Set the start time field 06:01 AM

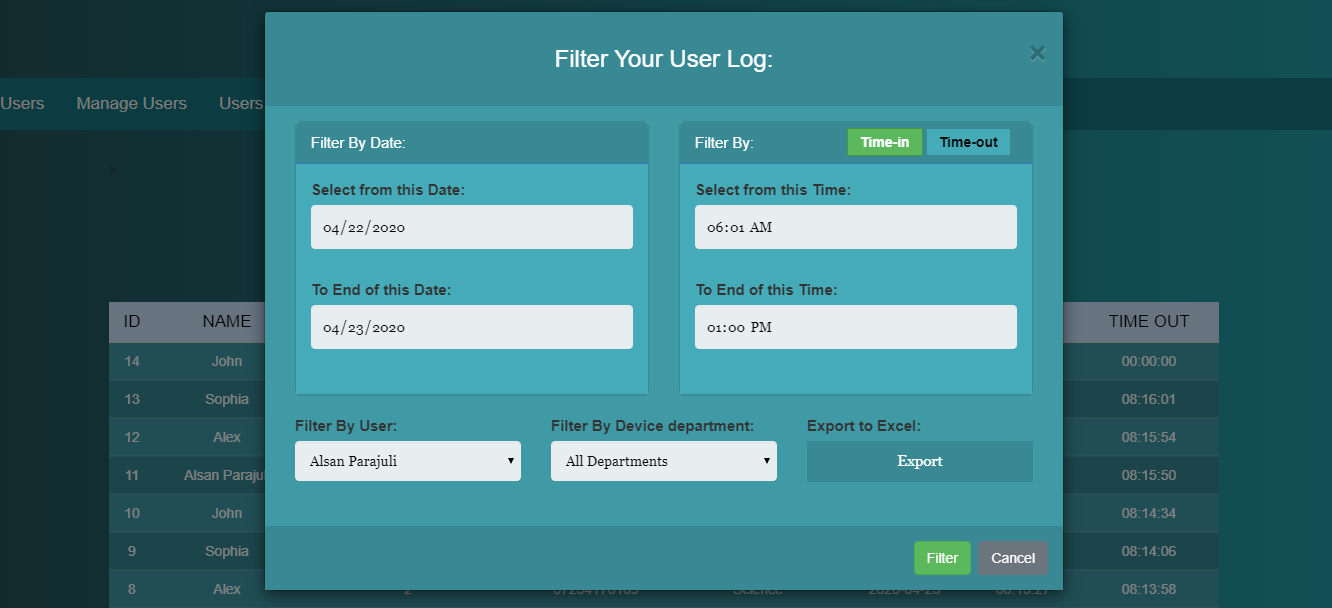(x=855, y=227)
